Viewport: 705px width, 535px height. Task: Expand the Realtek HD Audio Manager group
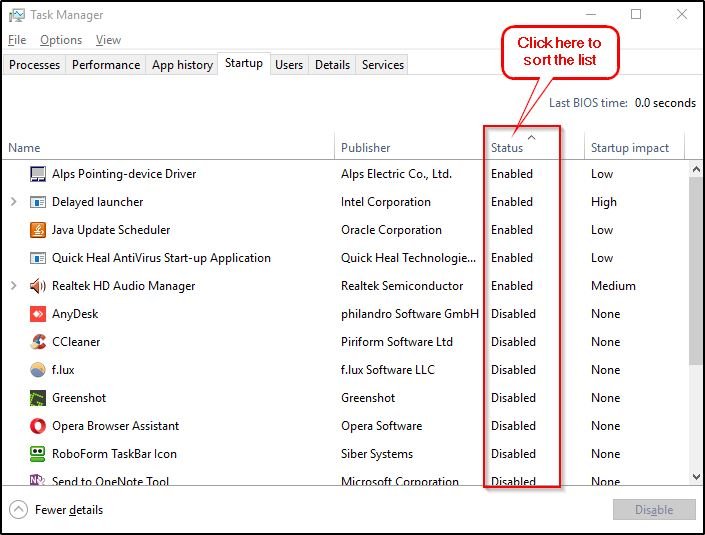(13, 286)
